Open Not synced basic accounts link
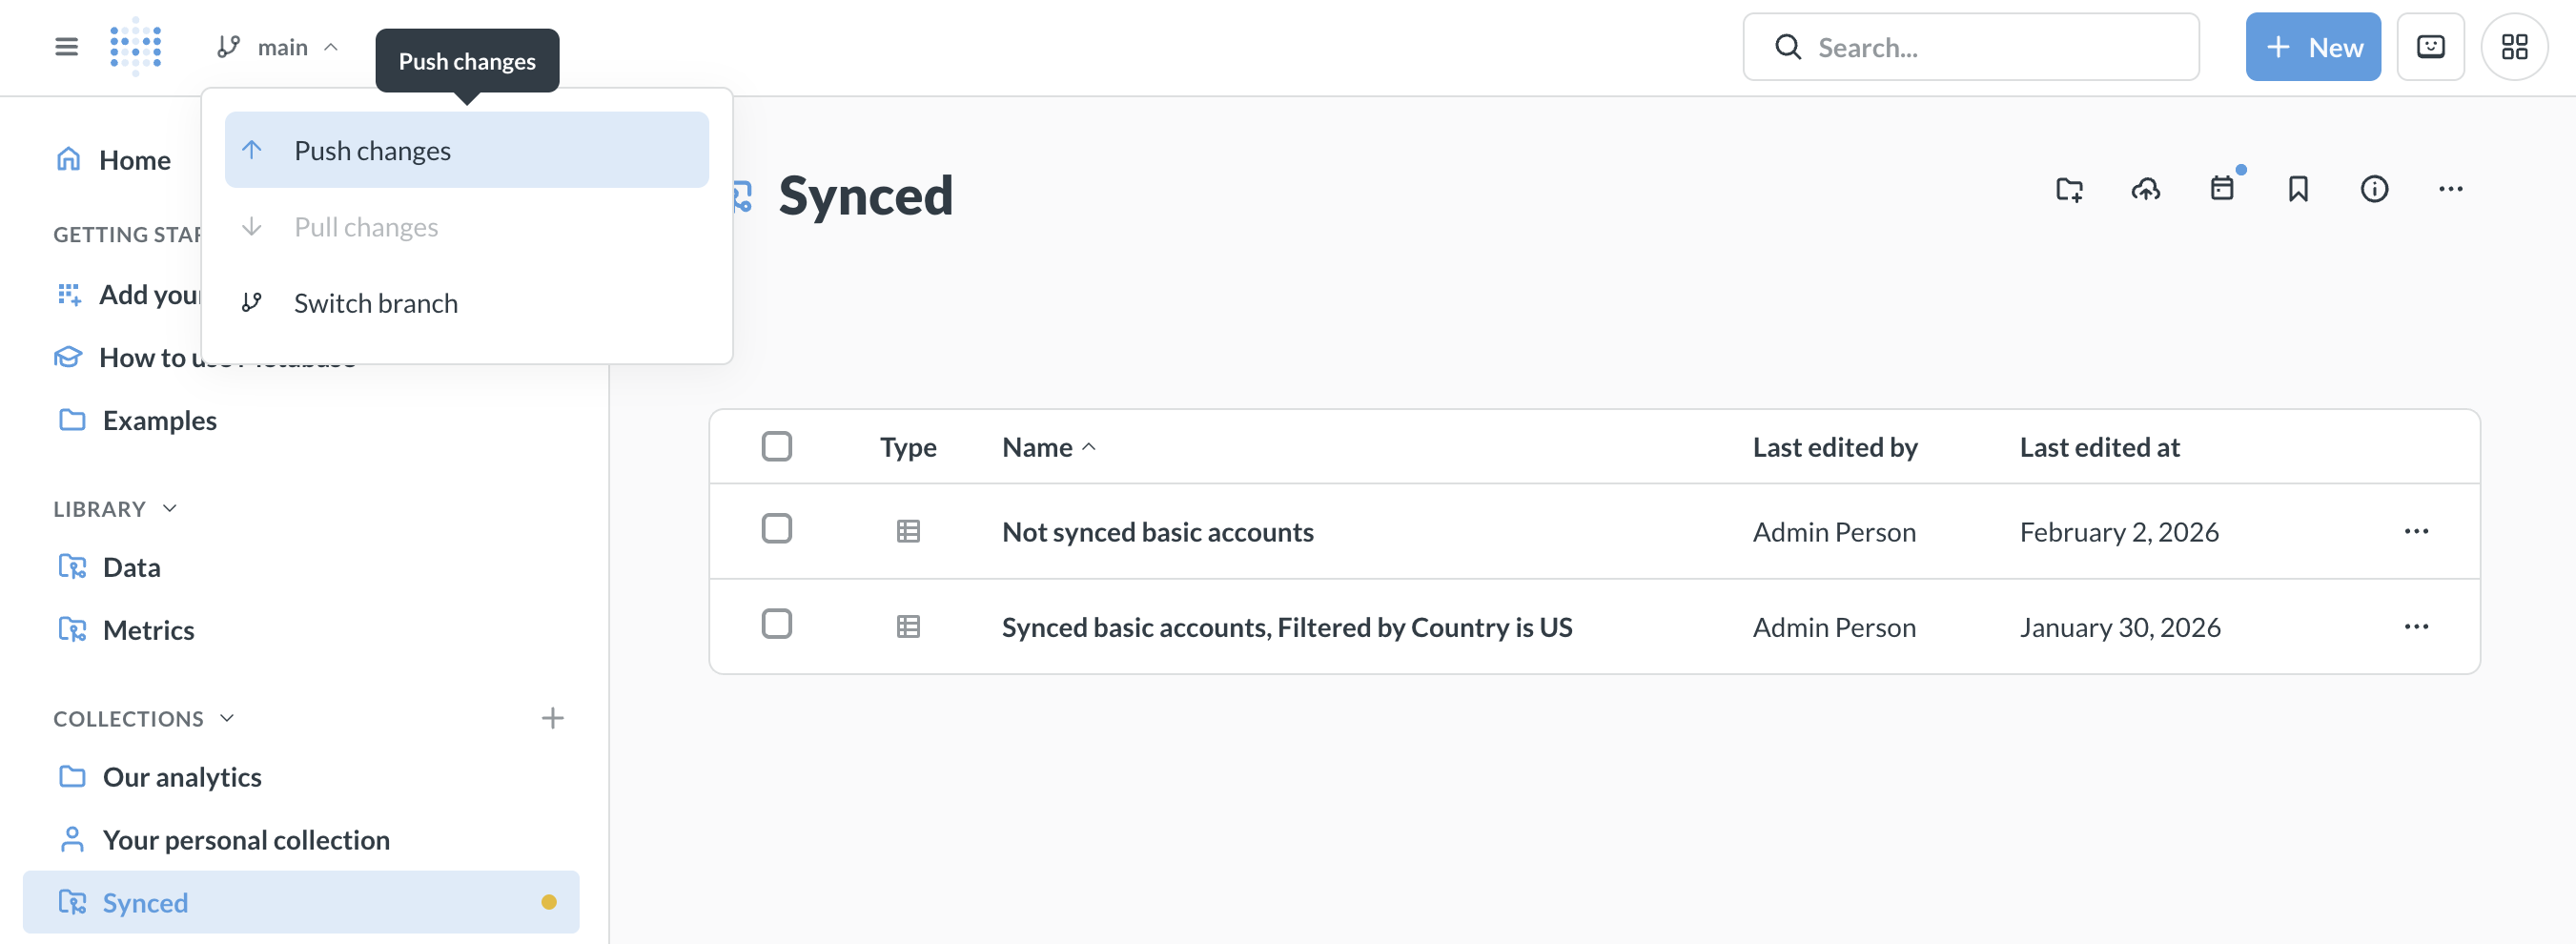Viewport: 2576px width, 944px height. pos(1157,532)
